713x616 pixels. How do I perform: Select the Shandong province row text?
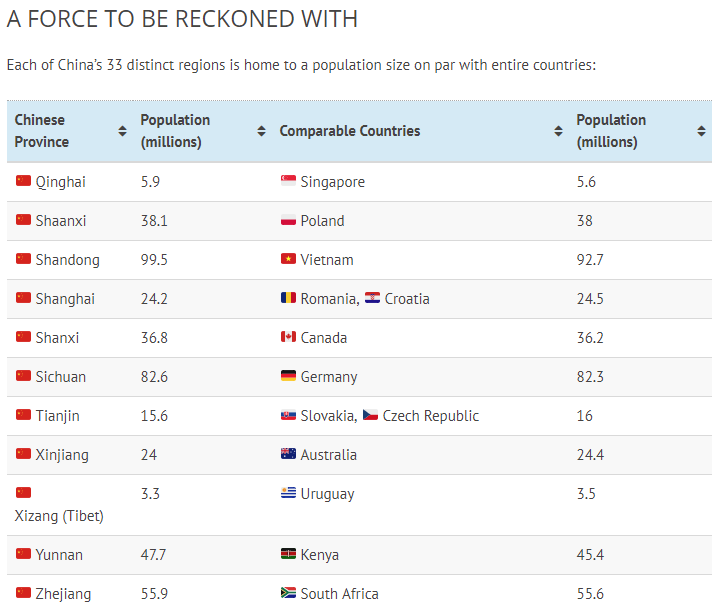(67, 260)
